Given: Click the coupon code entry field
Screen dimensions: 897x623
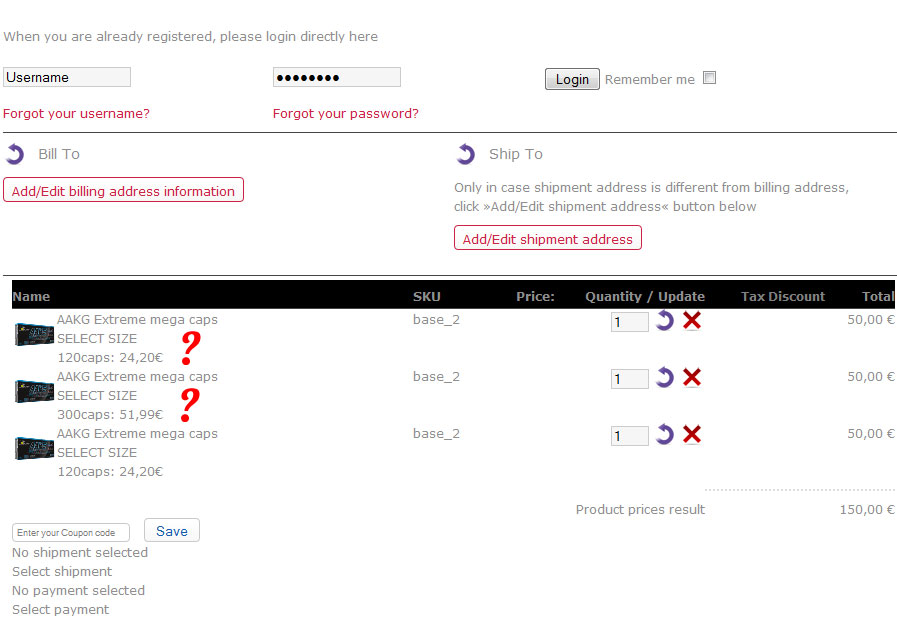Looking at the screenshot, I should coord(71,533).
